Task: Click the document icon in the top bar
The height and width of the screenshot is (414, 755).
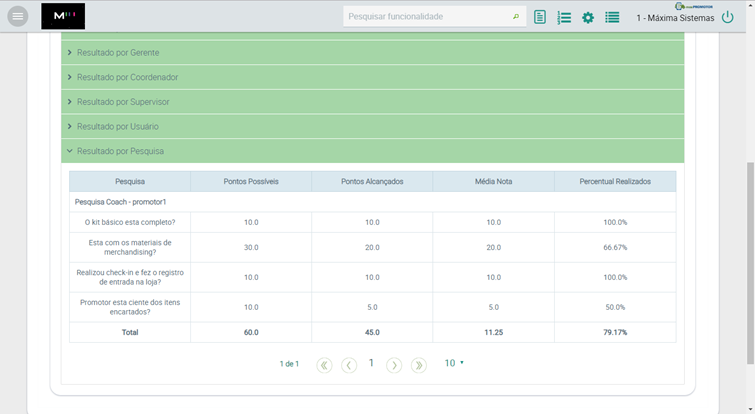Action: coord(540,17)
